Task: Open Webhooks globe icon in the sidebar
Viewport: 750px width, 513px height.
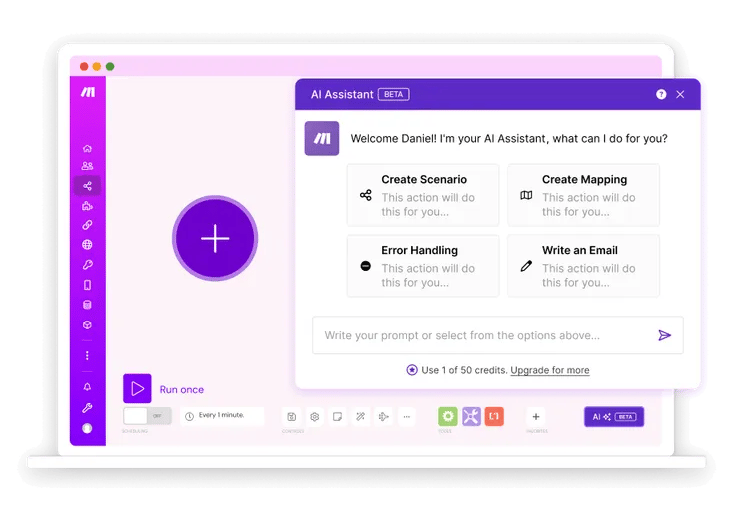Action: (x=87, y=245)
